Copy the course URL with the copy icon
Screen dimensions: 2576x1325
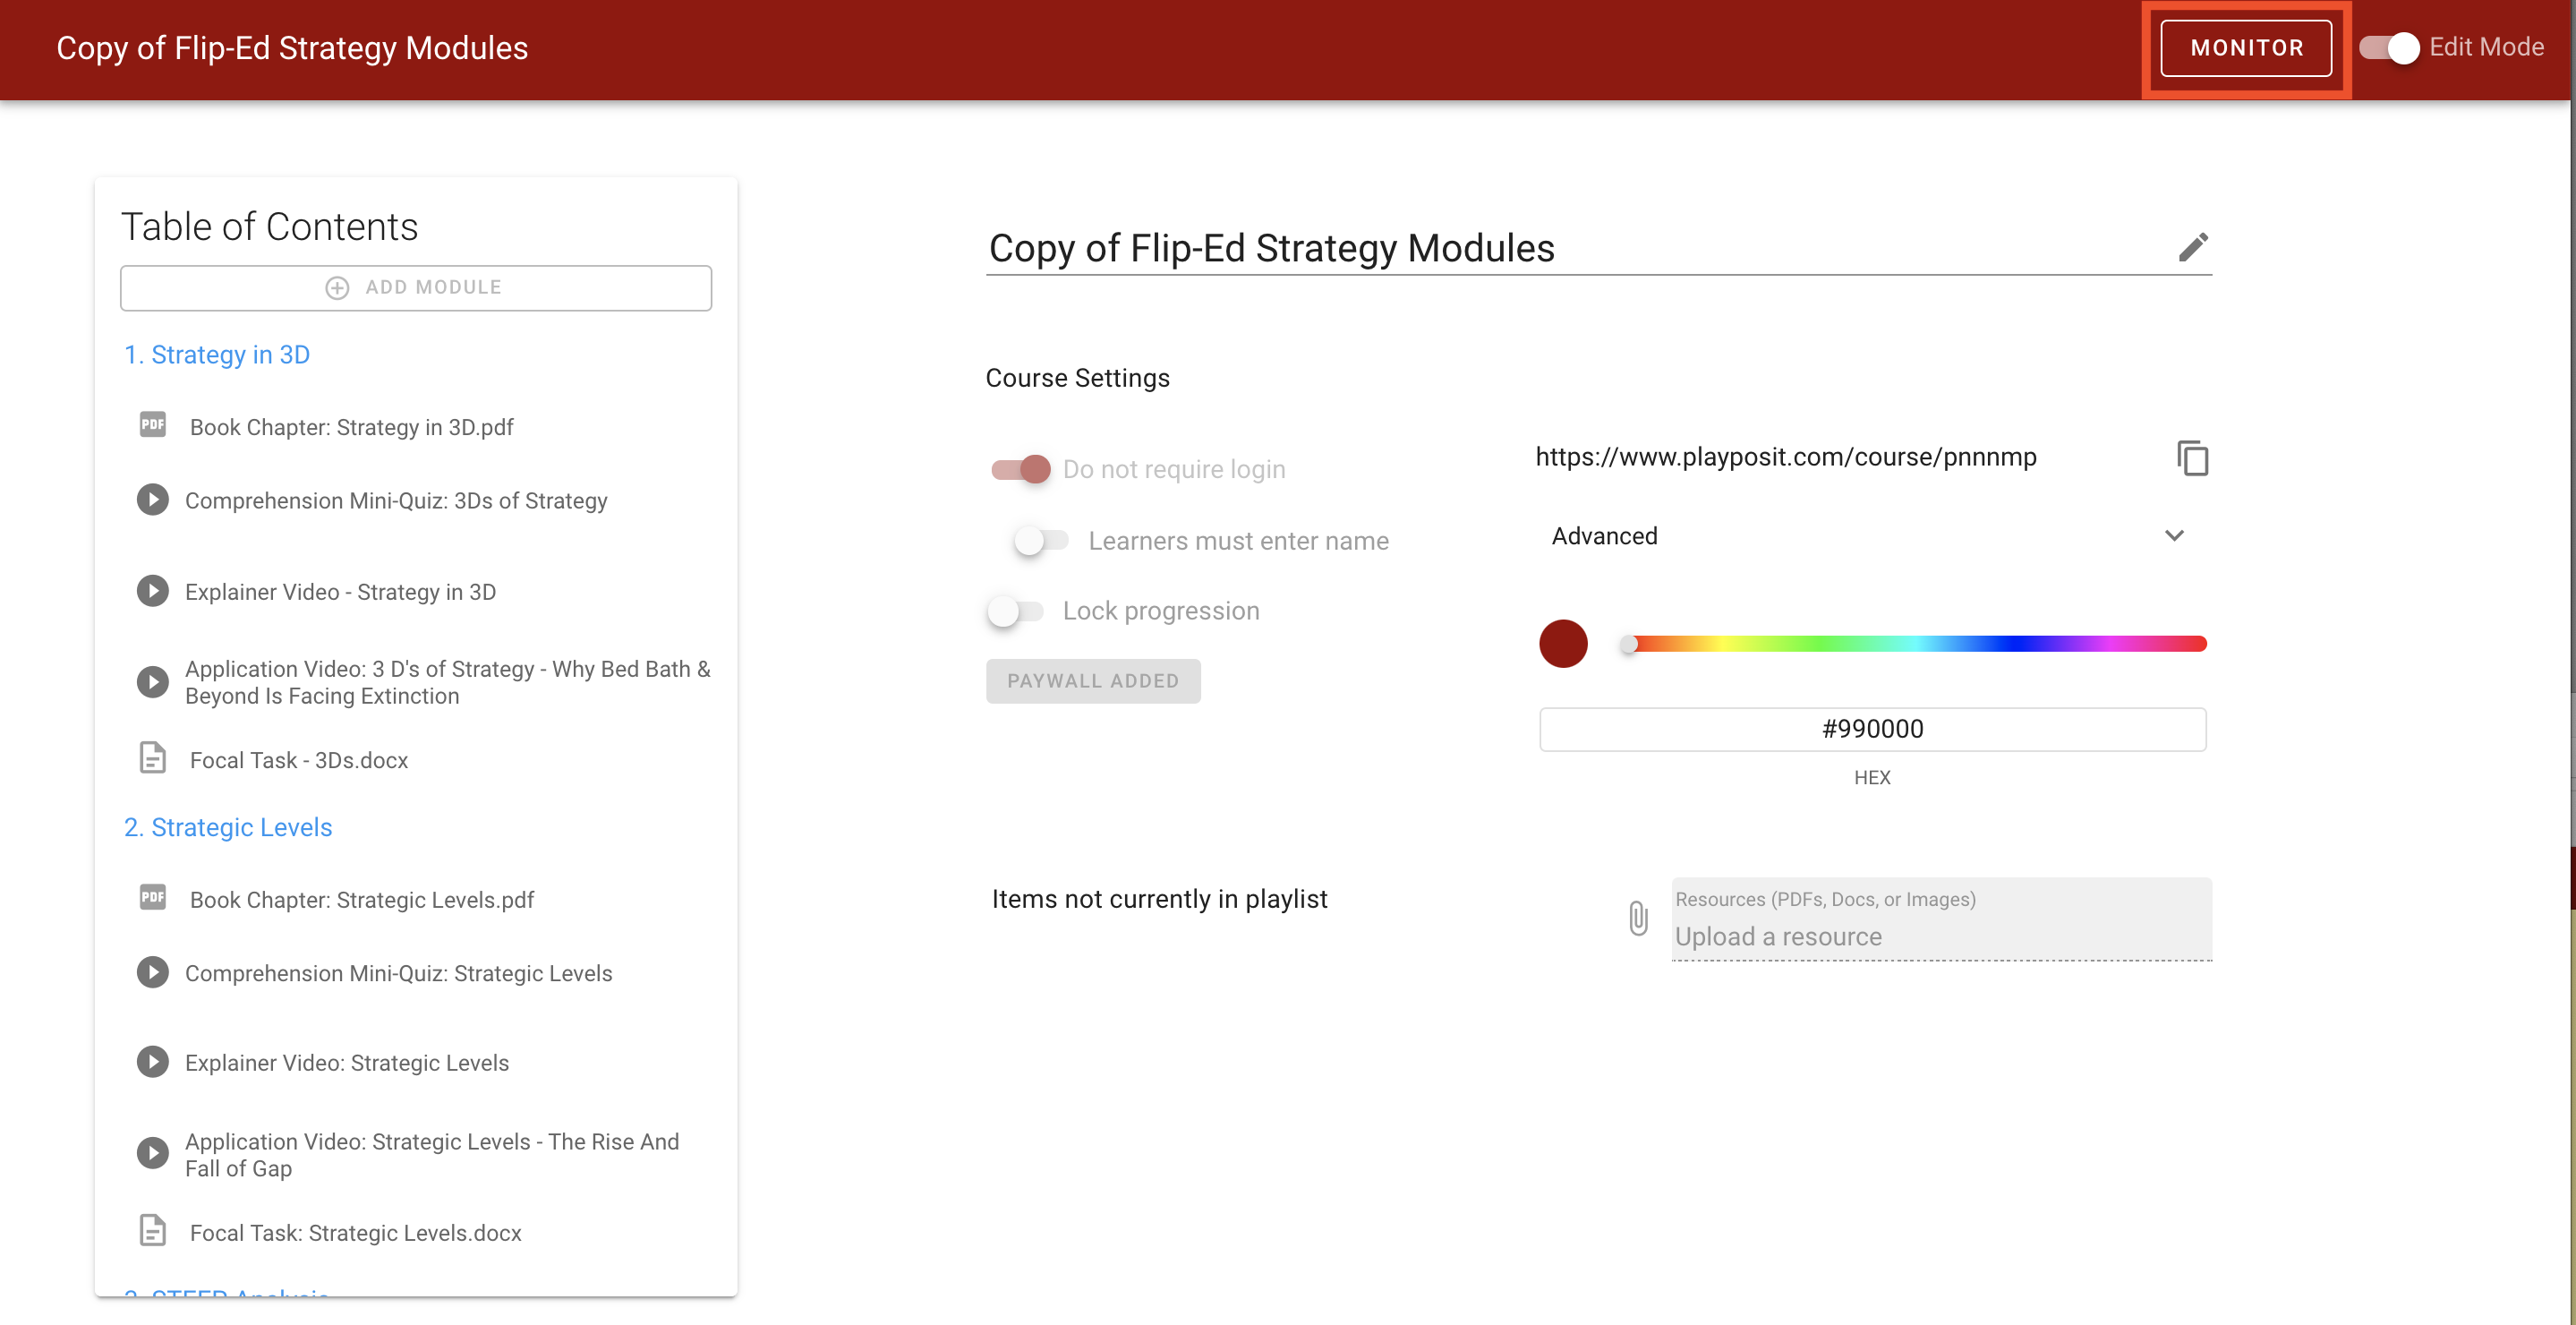(x=2192, y=458)
